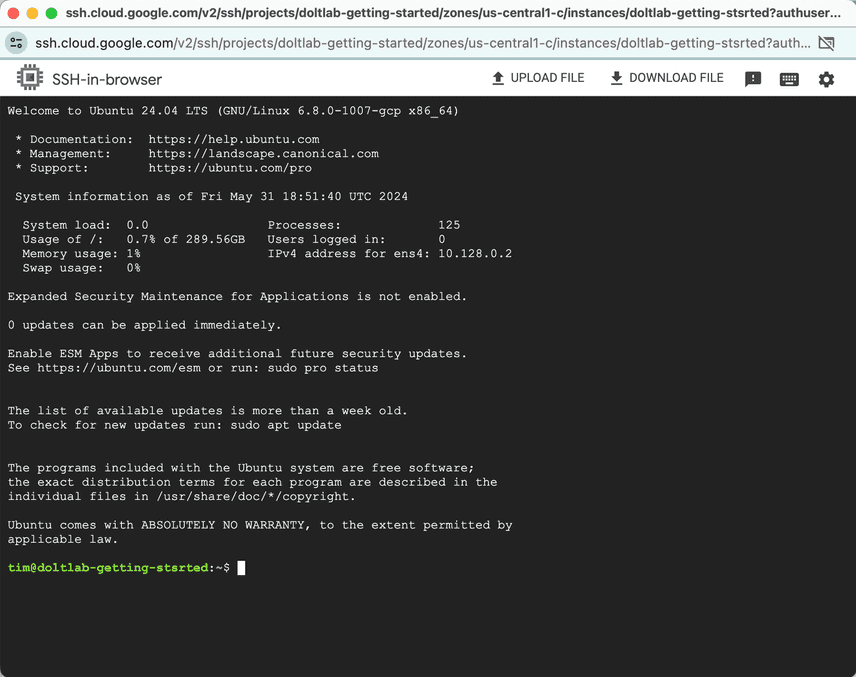Click the 'sudo pro status' text
This screenshot has width=856, height=677.
pos(323,368)
